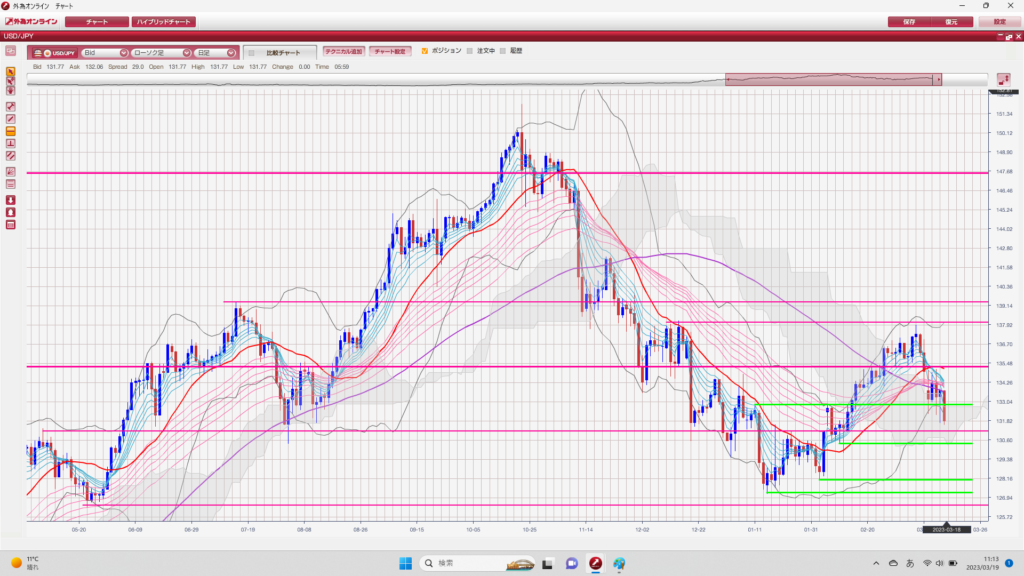Image resolution: width=1024 pixels, height=576 pixels.
Task: Select the vertical line marker tool
Action: (x=10, y=144)
